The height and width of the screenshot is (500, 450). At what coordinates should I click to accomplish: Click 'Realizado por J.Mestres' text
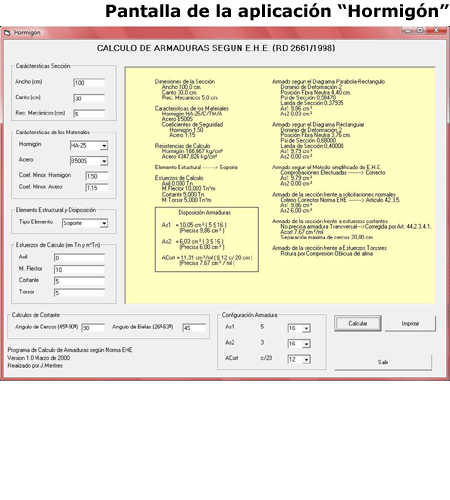[x=35, y=366]
